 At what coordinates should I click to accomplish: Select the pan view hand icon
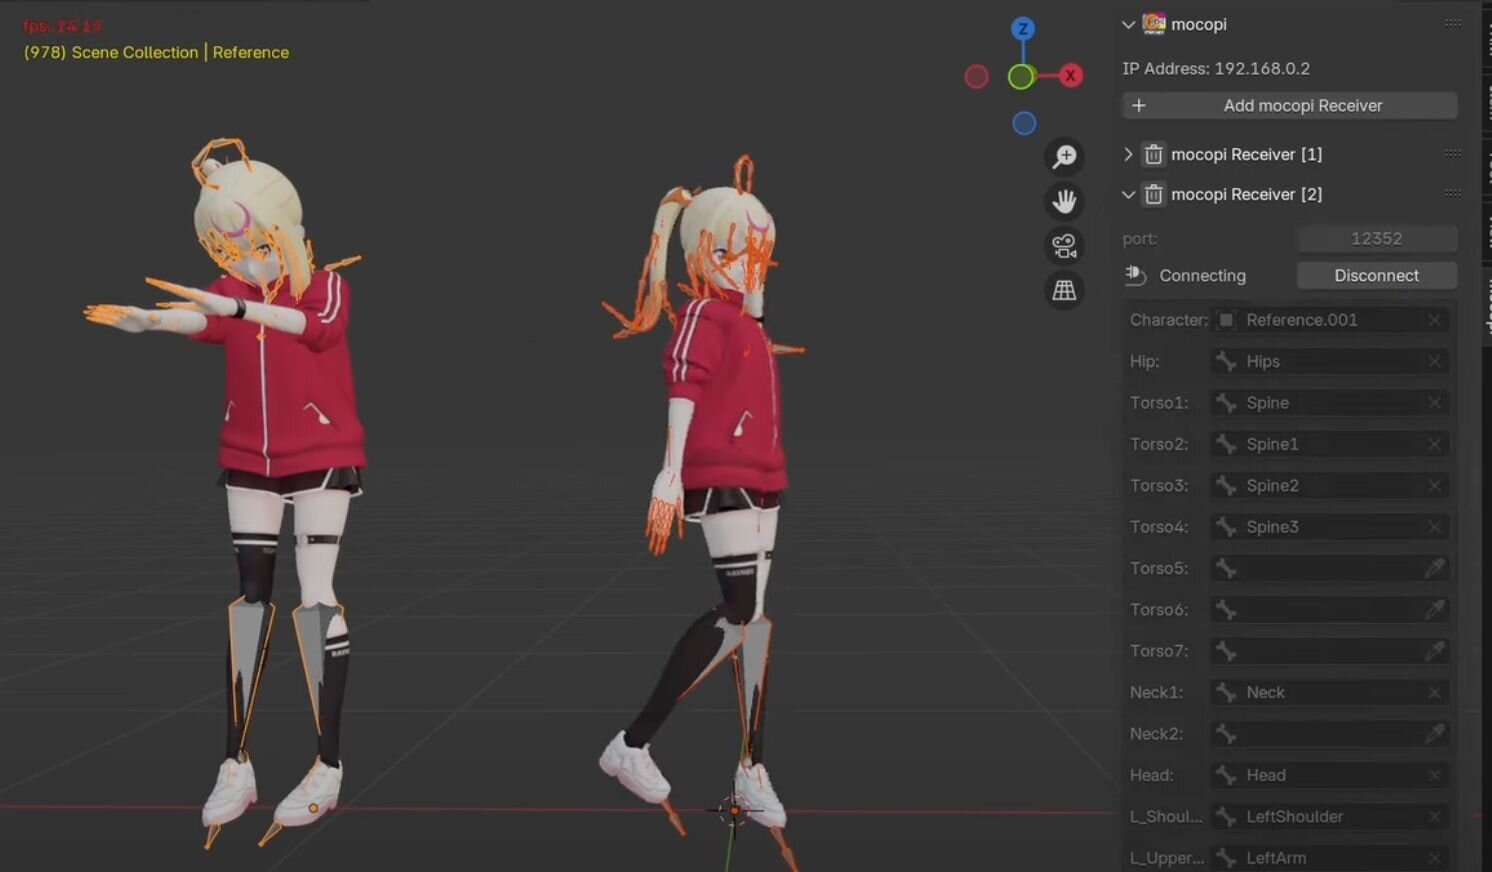[x=1064, y=201]
